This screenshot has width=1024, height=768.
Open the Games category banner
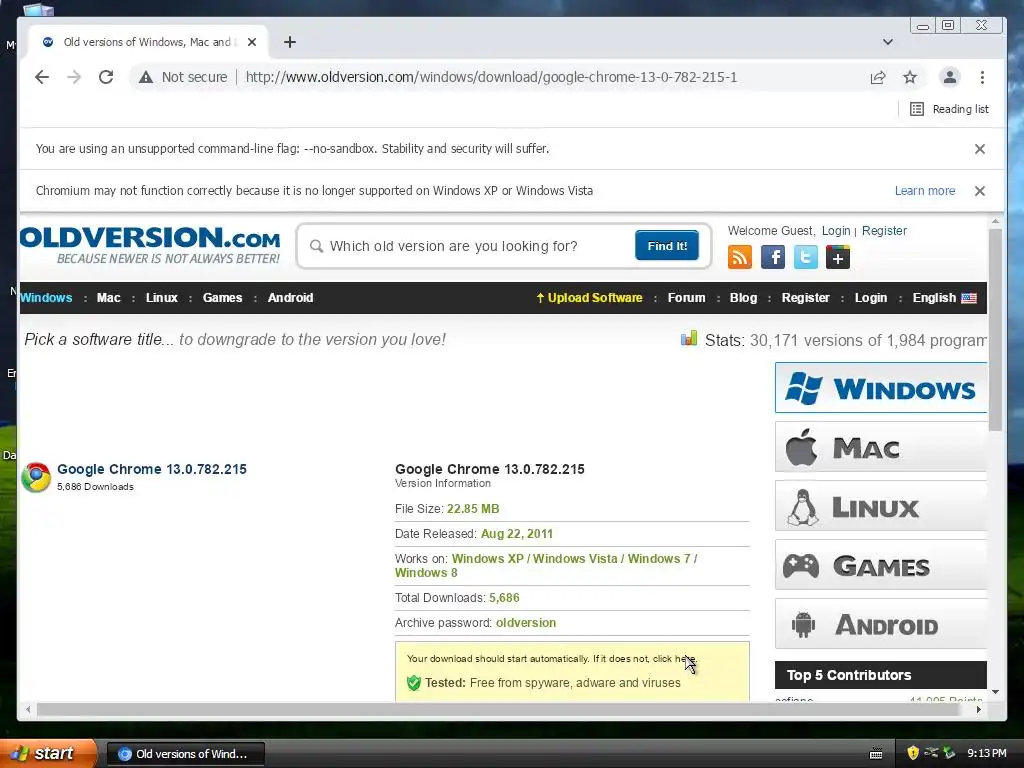point(880,565)
